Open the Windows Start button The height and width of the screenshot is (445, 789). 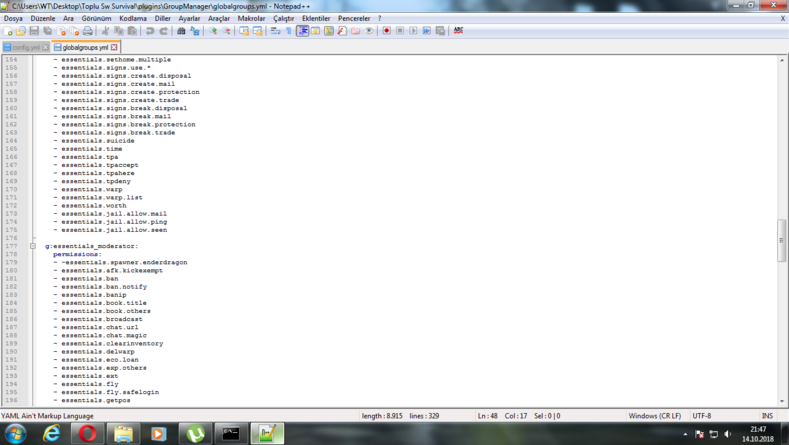tap(14, 433)
